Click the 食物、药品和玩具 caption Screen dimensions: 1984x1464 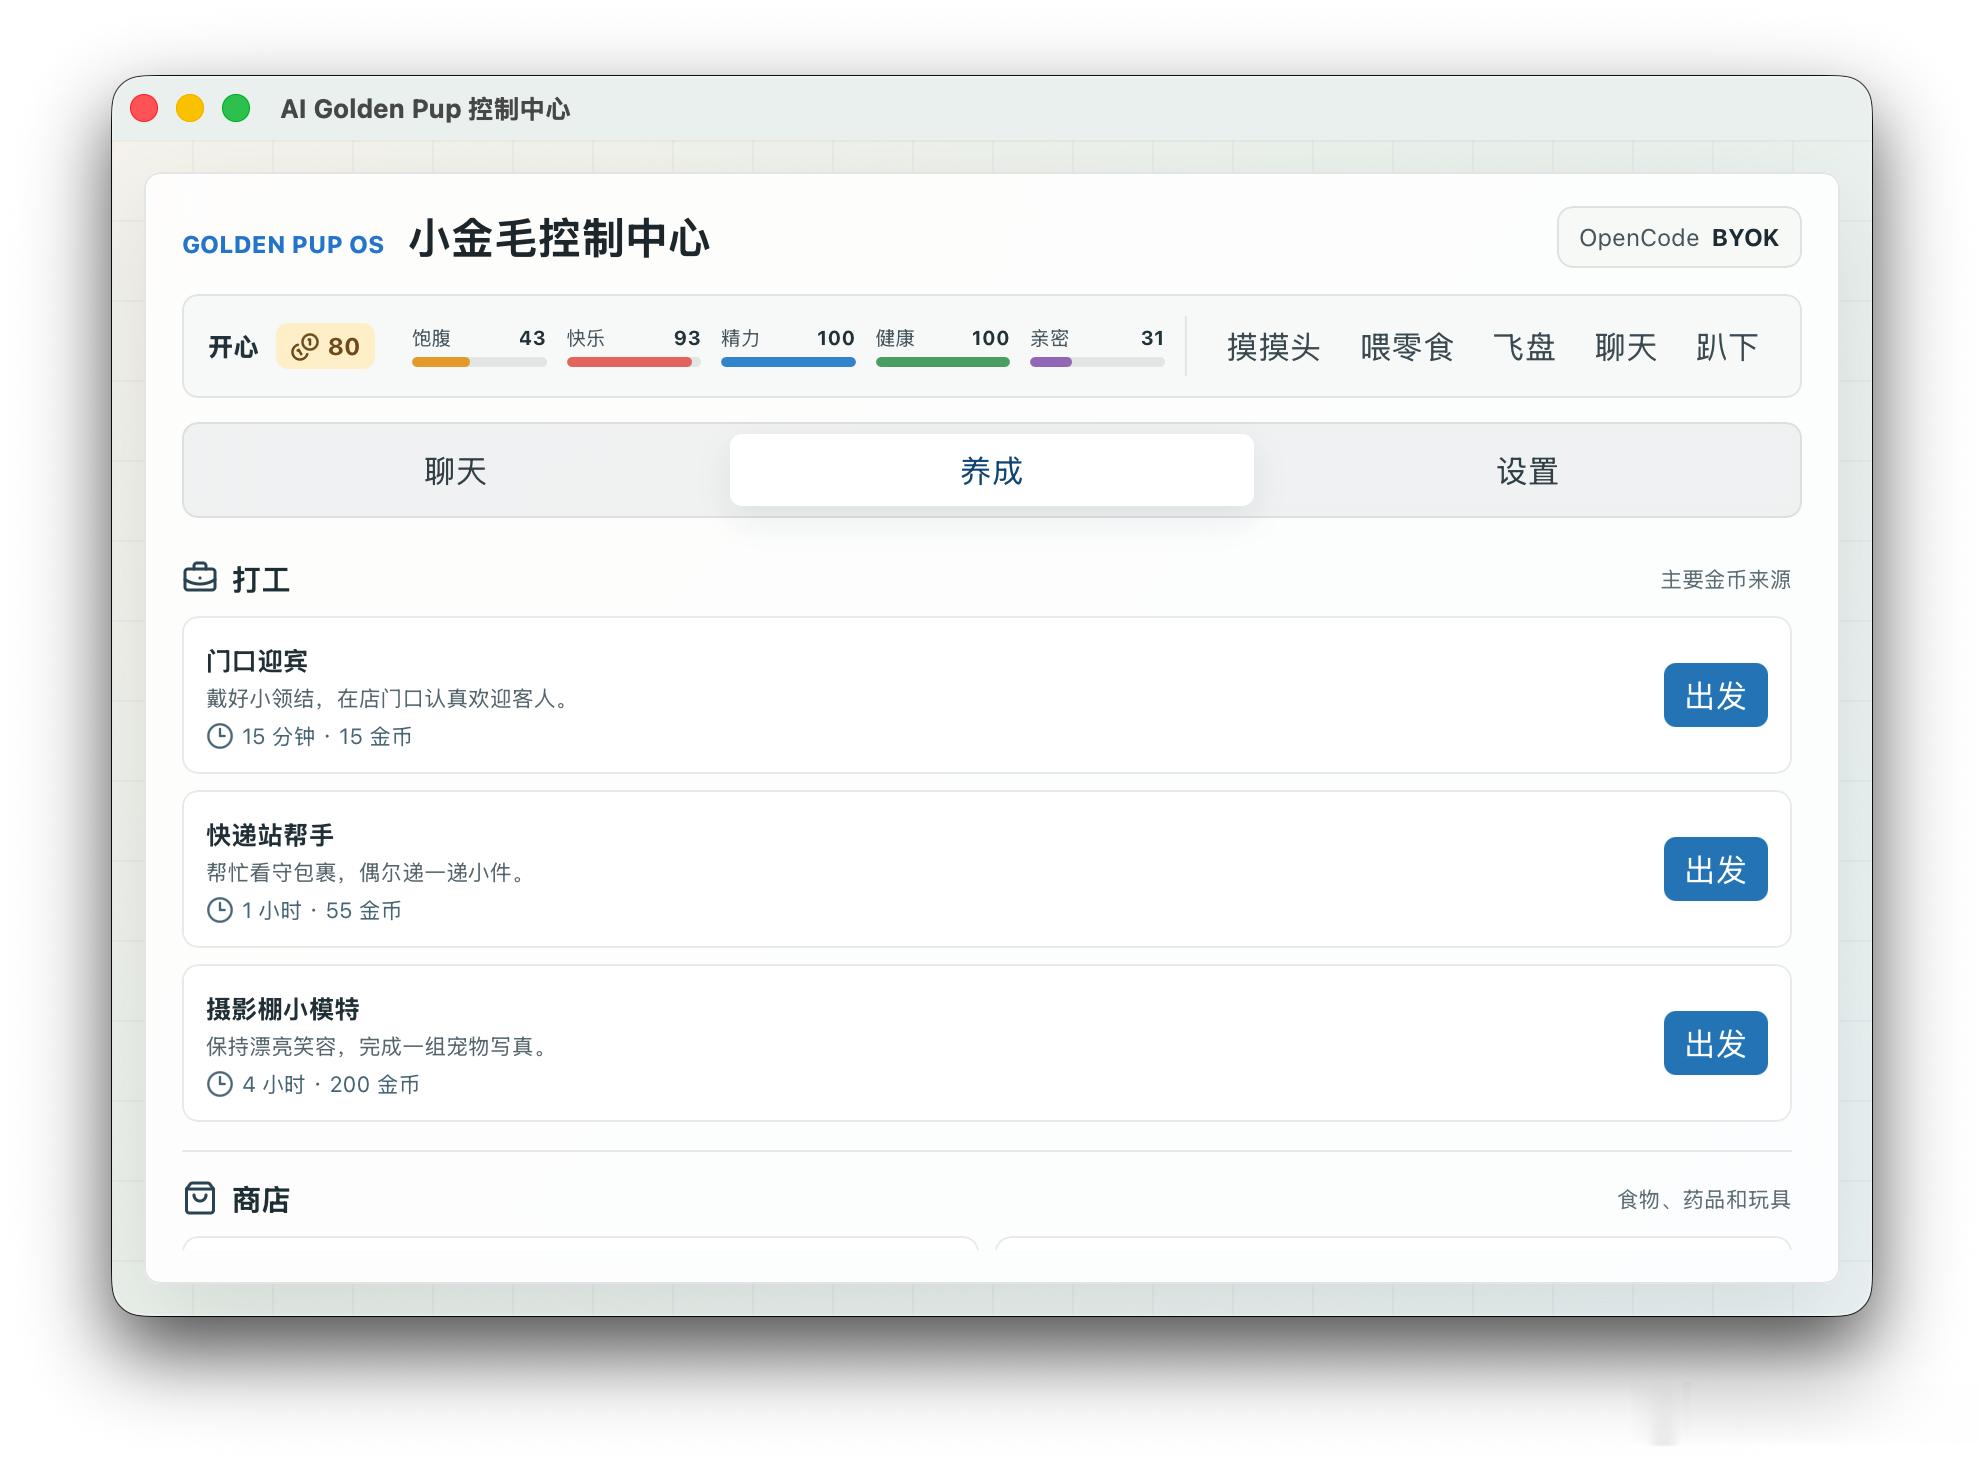coord(1704,1199)
